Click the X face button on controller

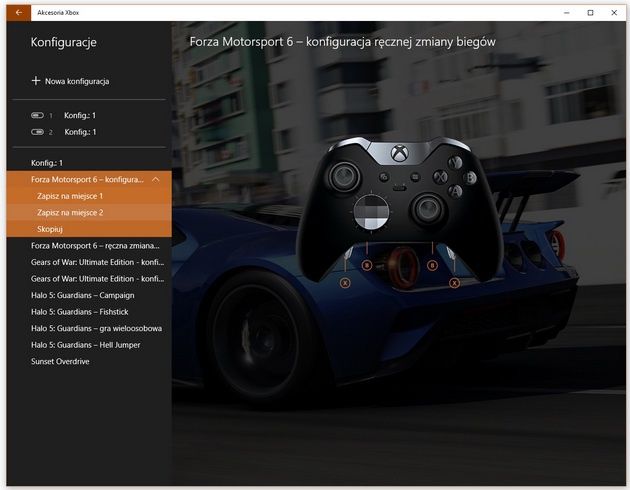point(440,177)
